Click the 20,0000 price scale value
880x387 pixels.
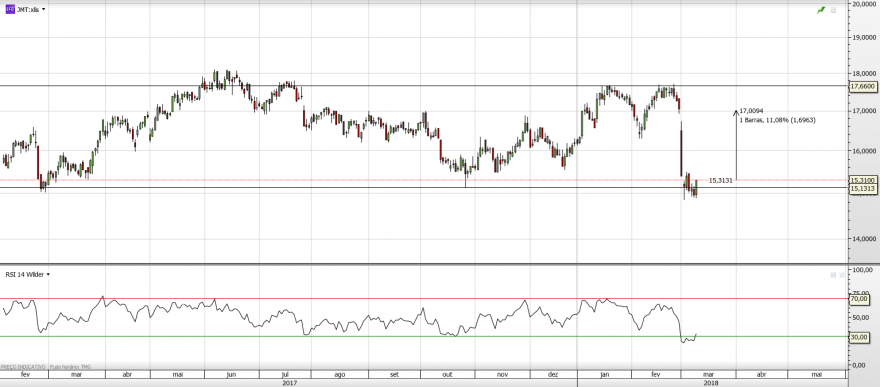point(865,4)
